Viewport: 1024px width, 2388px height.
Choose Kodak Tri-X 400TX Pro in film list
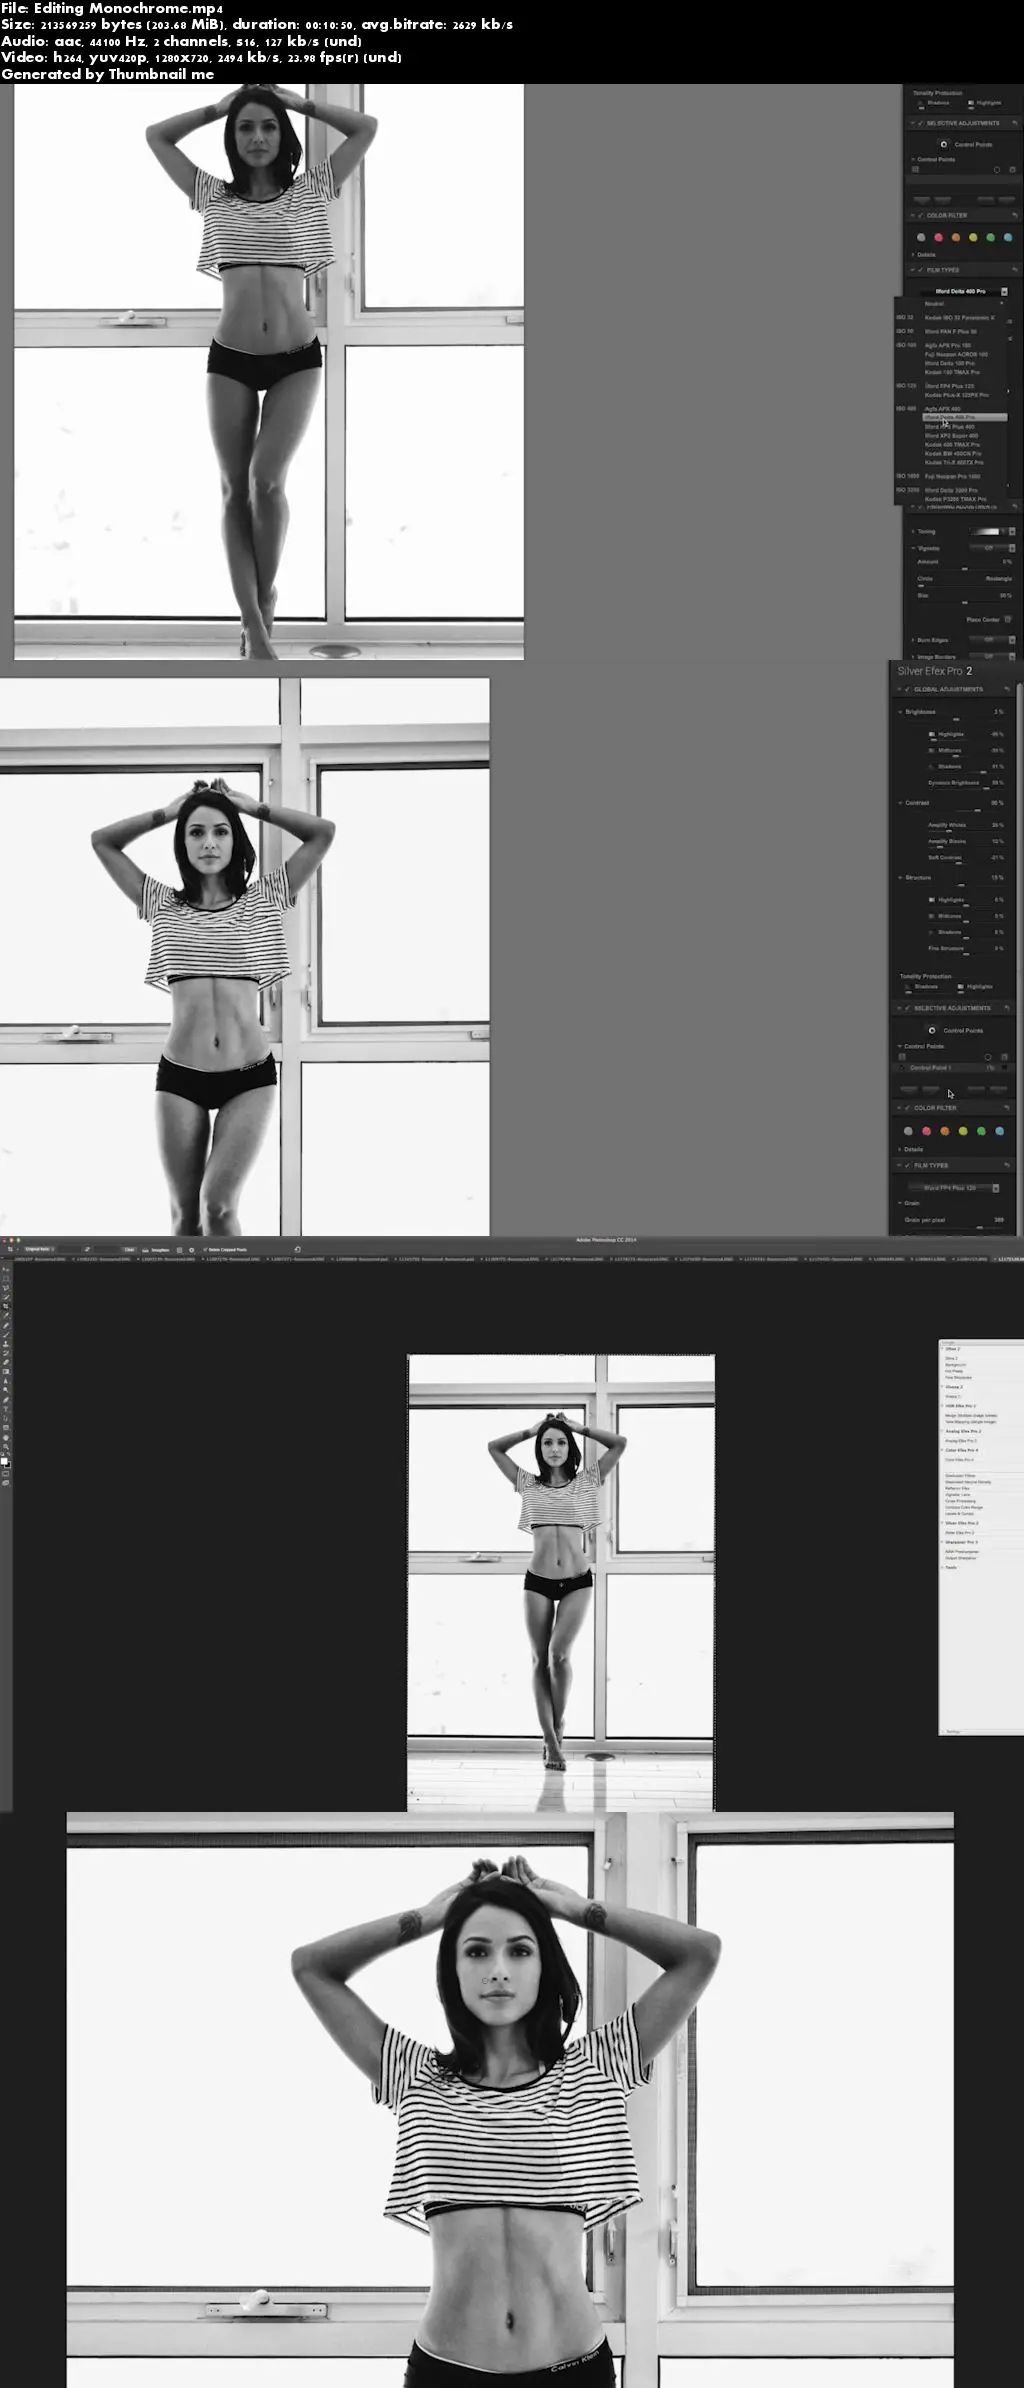[954, 463]
